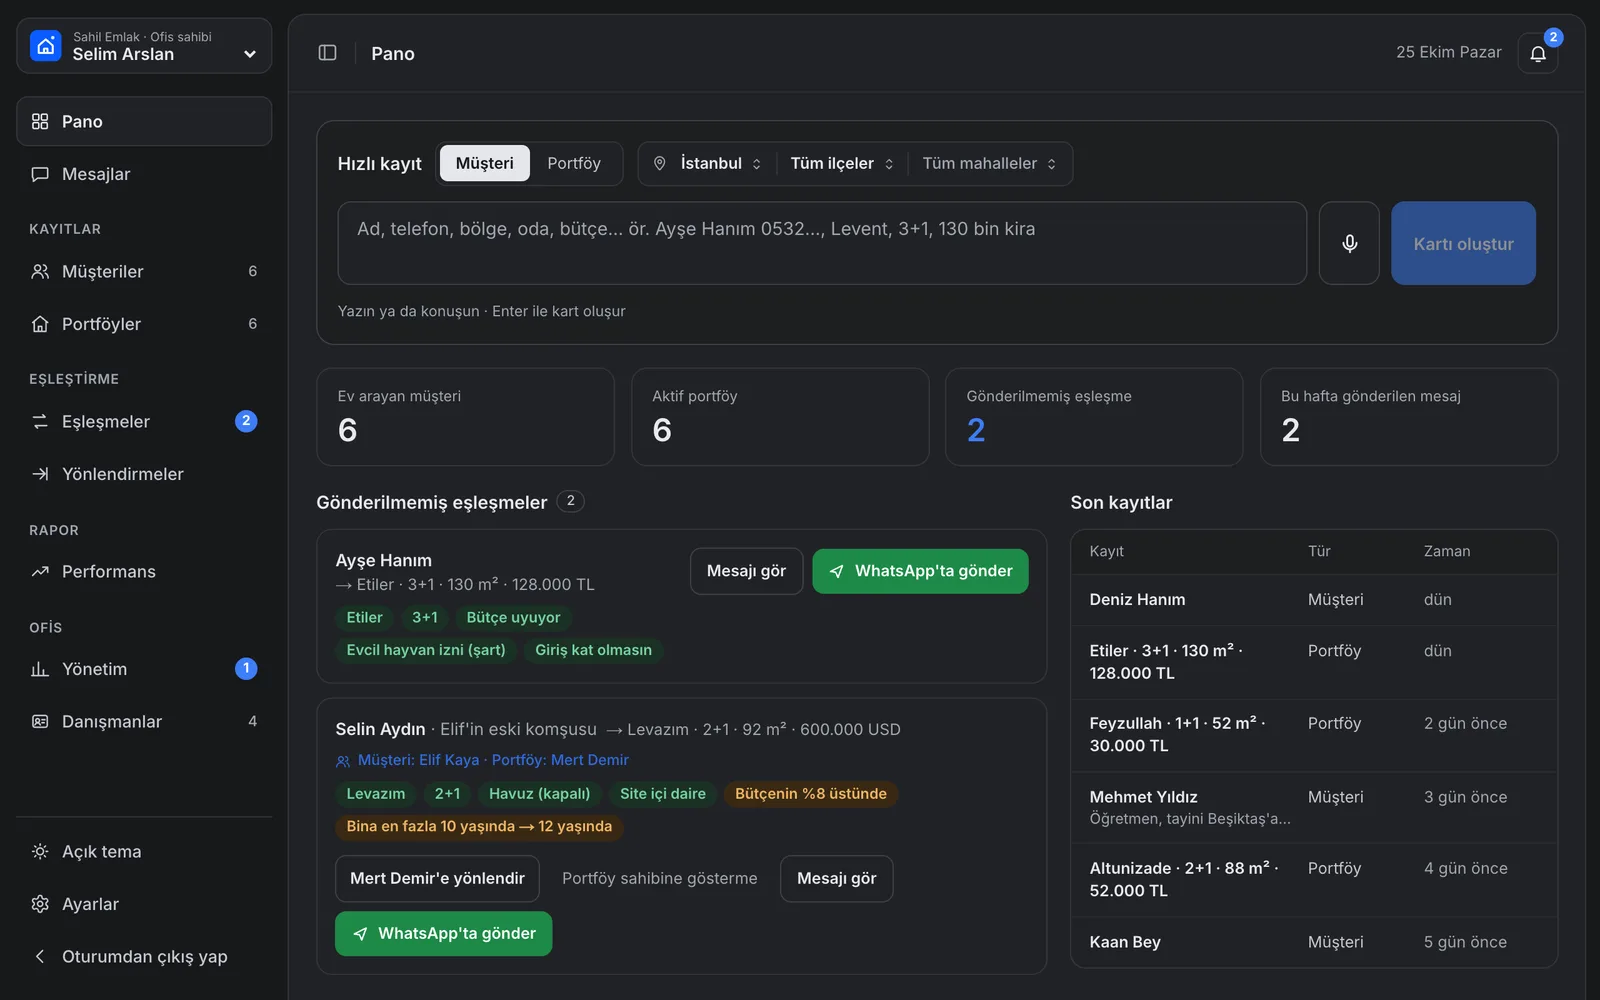This screenshot has height=1000, width=1600.
Task: Open notifications bell
Action: [1538, 53]
